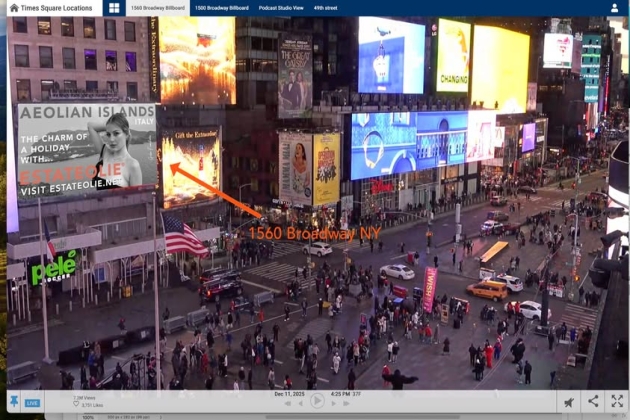Enter fullscreen with the expand icon
630x420 pixels.
click(x=617, y=401)
